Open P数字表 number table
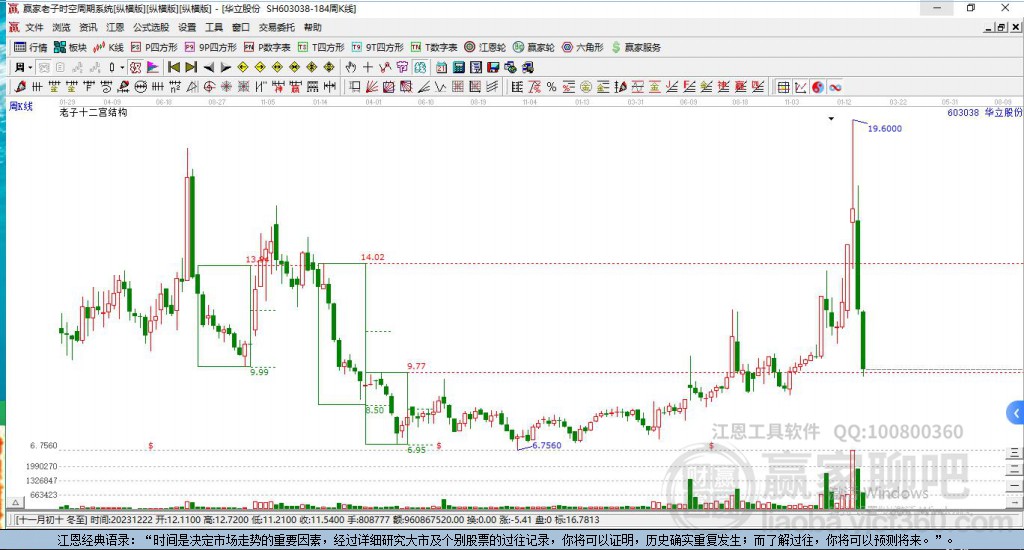Screen dimensions: 1024x550 [x=267, y=47]
